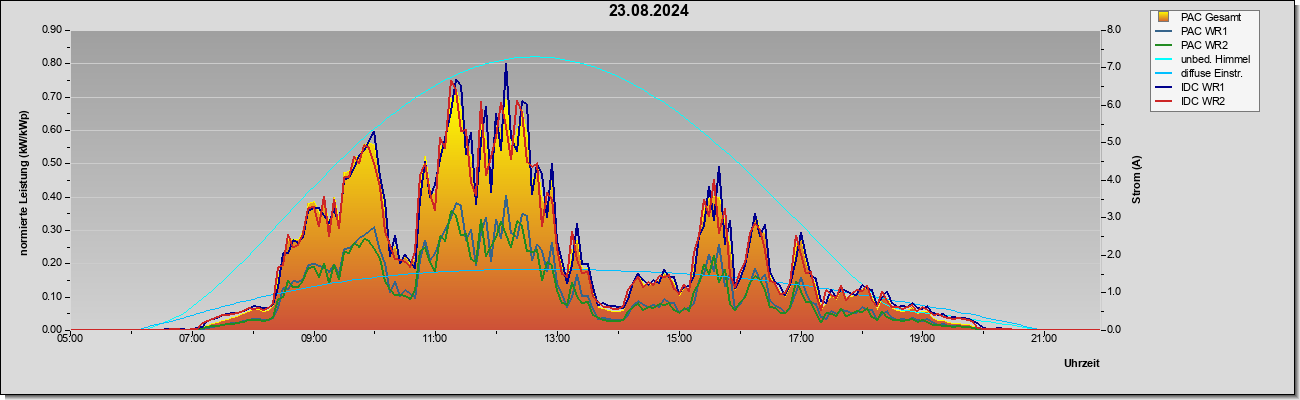The height and width of the screenshot is (400, 1300).
Task: Click the 0.50 left axis value
Action: pos(51,163)
